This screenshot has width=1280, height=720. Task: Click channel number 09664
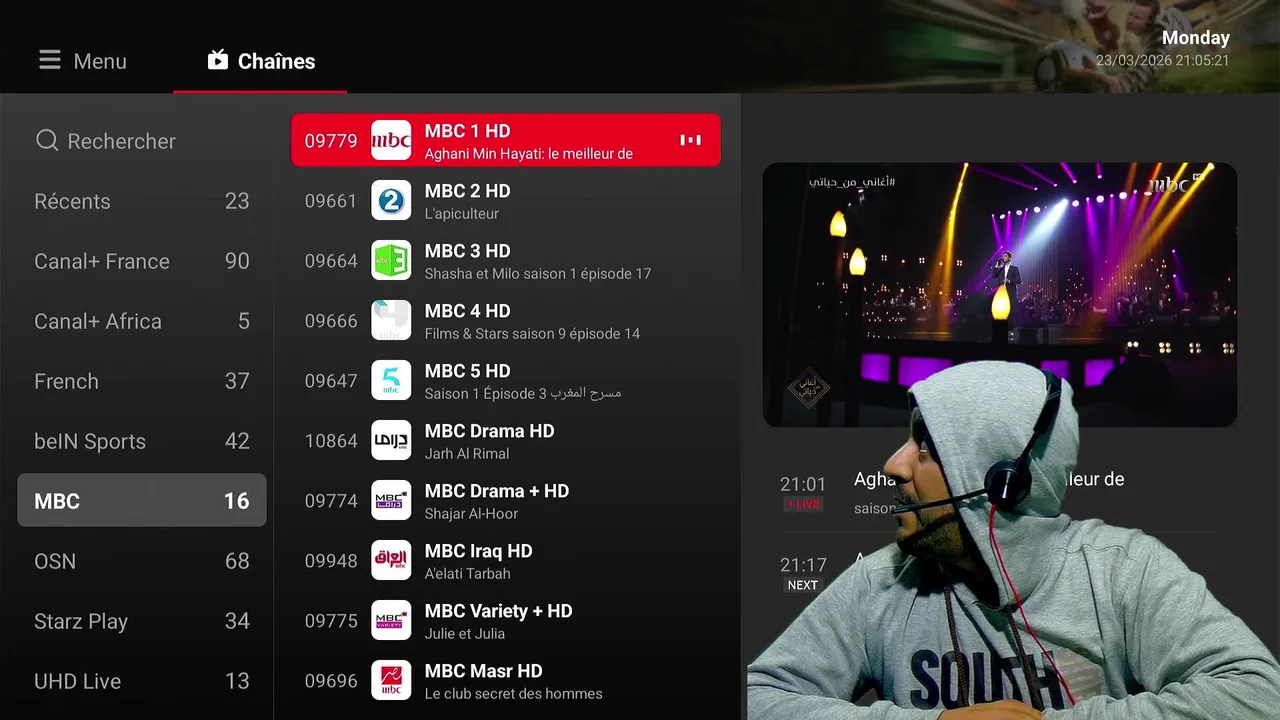click(331, 261)
